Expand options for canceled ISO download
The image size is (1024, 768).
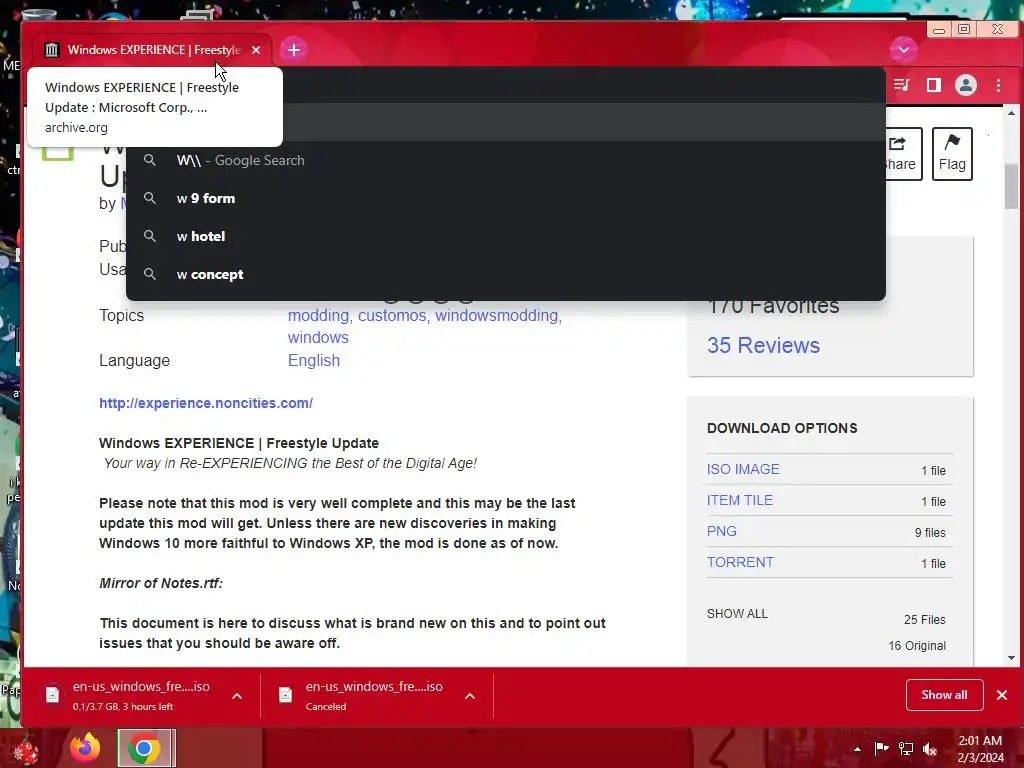pos(470,696)
